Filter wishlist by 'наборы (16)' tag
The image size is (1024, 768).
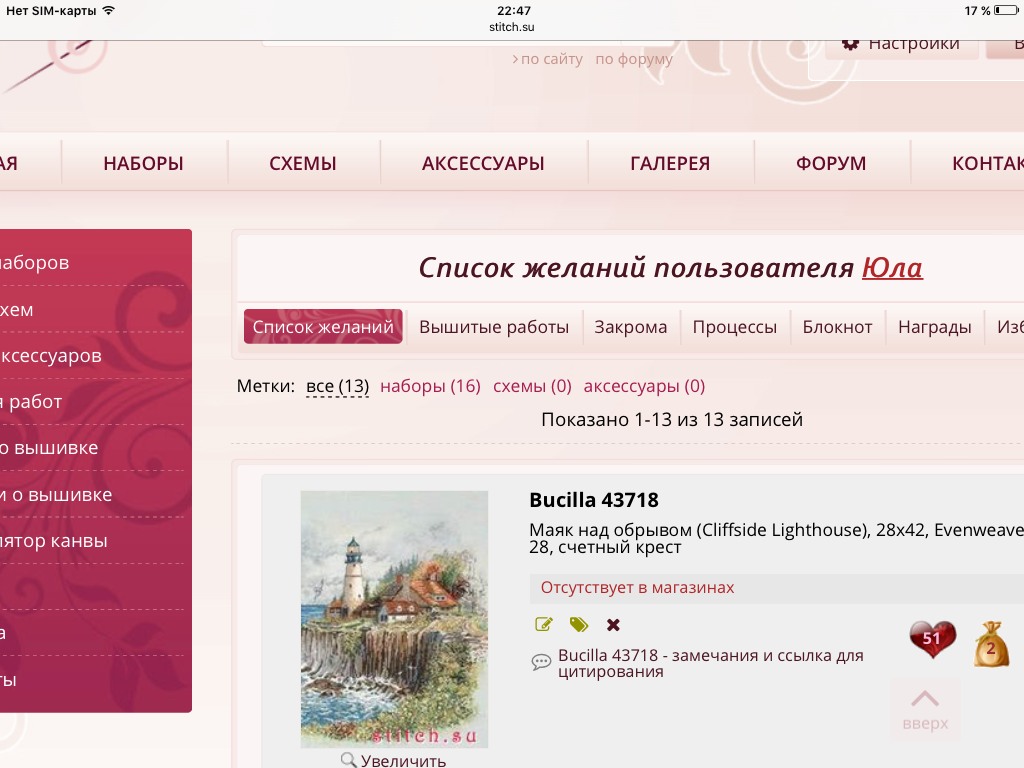pyautogui.click(x=430, y=386)
